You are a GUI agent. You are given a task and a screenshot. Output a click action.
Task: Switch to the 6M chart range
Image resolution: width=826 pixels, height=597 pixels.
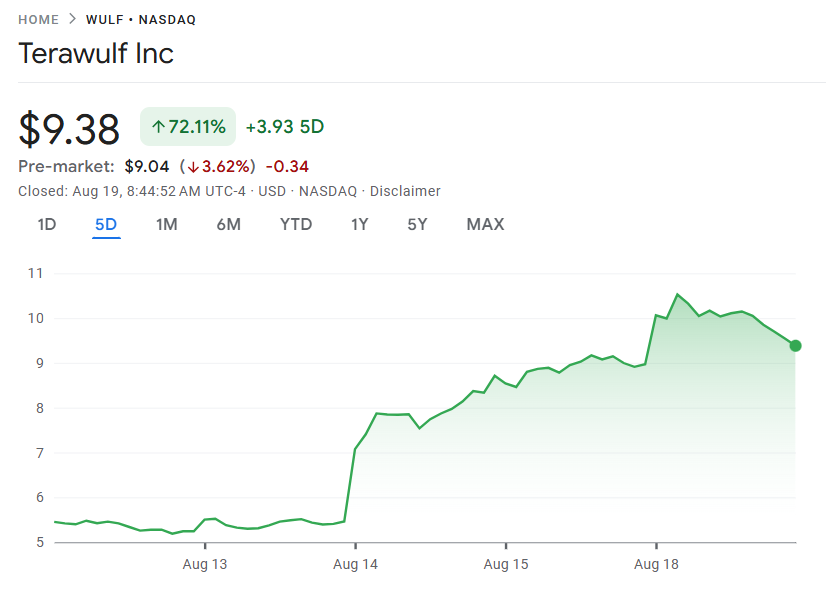point(228,224)
